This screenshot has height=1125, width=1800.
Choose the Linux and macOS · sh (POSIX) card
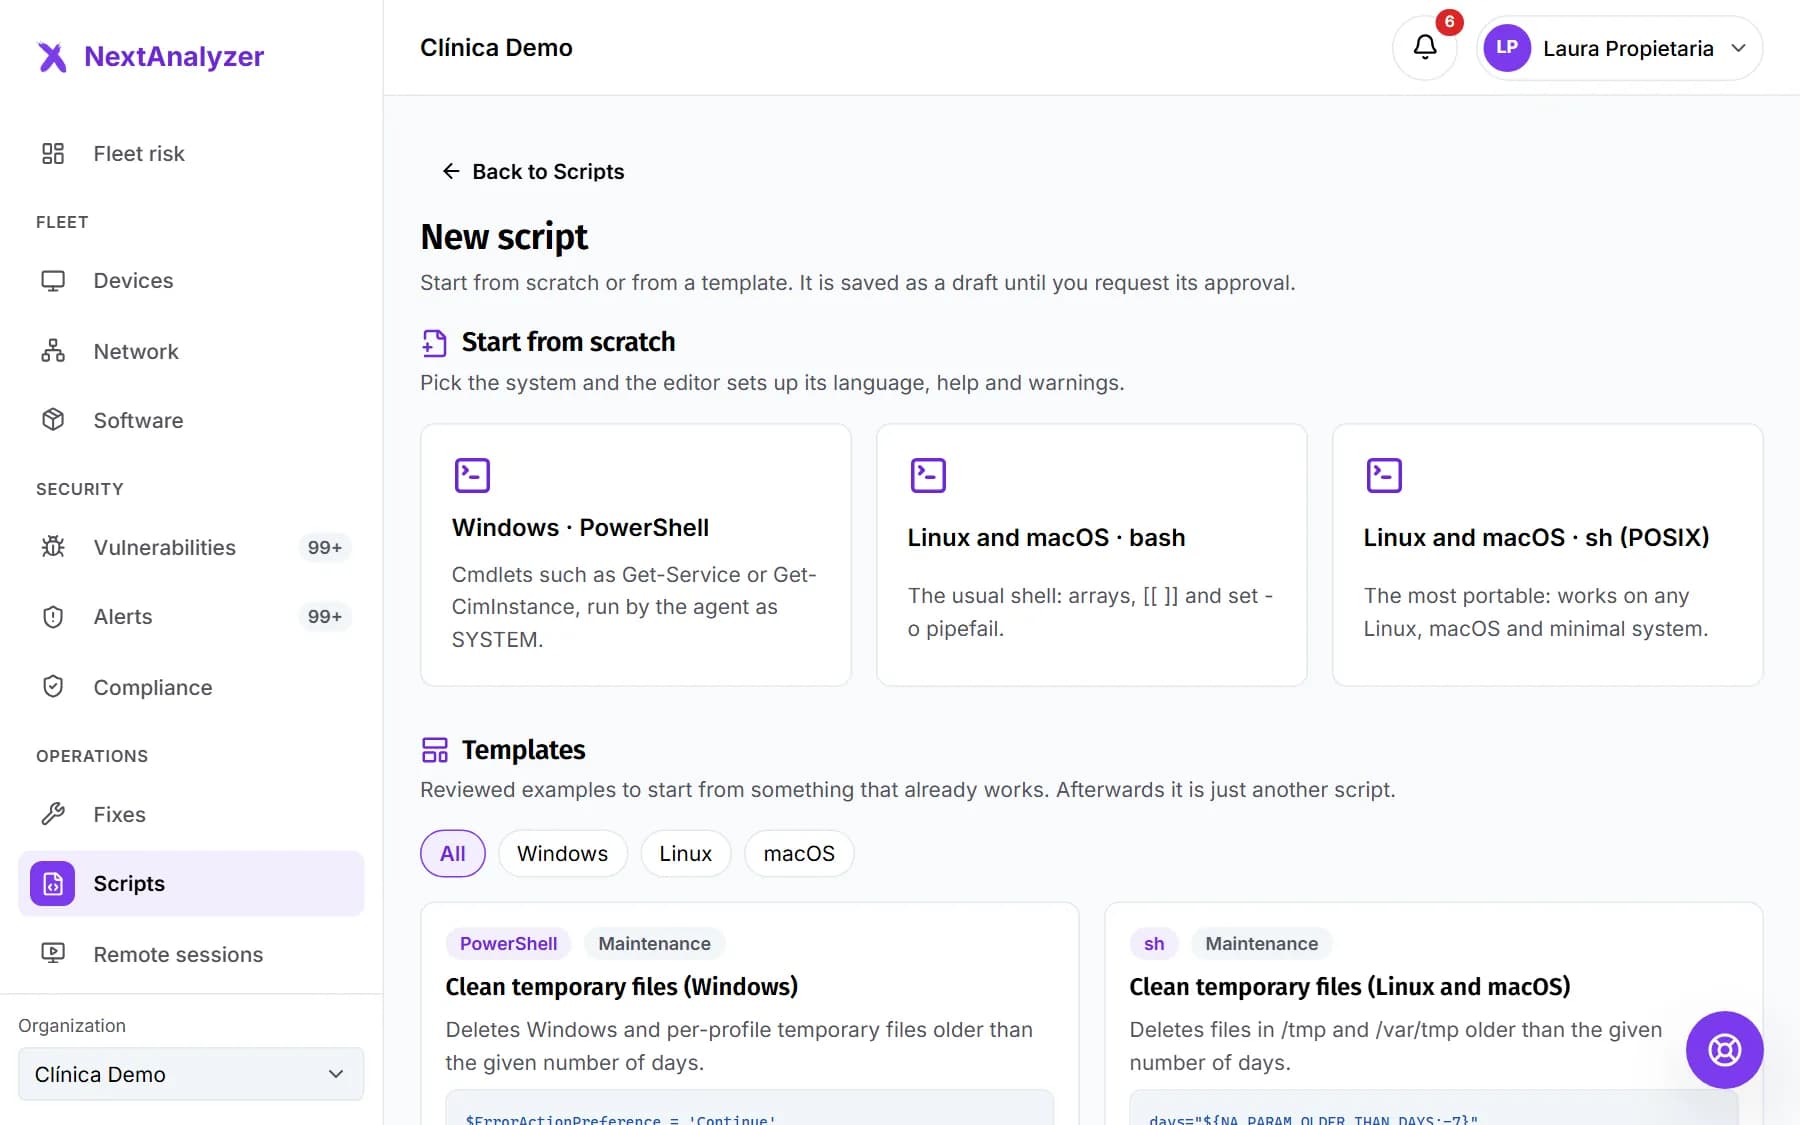pos(1548,555)
